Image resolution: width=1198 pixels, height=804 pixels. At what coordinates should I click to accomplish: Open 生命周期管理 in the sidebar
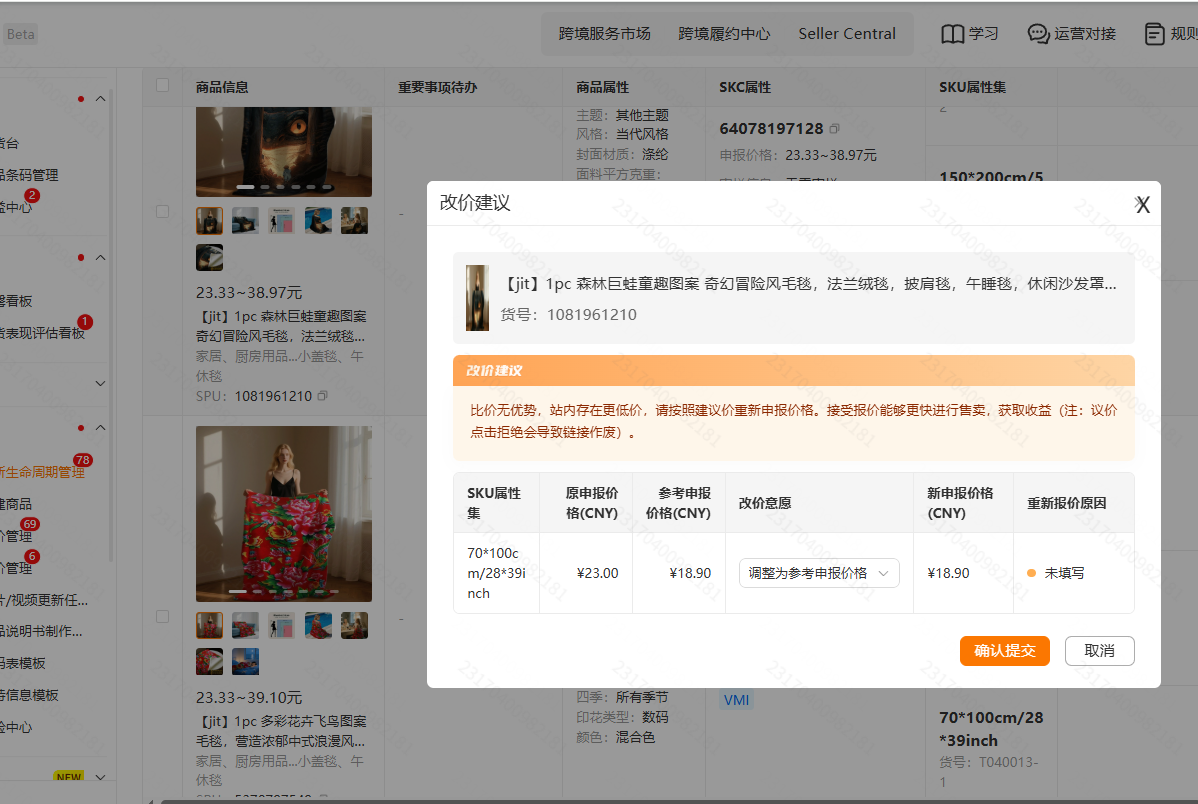click(42, 472)
